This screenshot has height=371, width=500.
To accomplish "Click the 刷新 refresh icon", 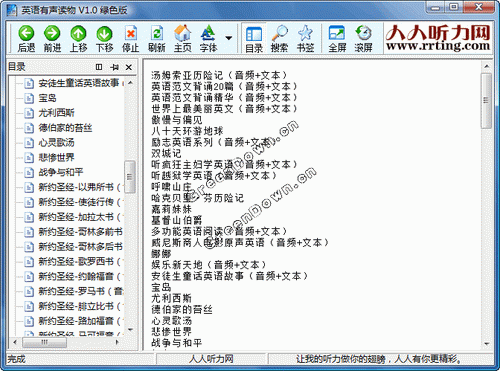I will [x=157, y=34].
